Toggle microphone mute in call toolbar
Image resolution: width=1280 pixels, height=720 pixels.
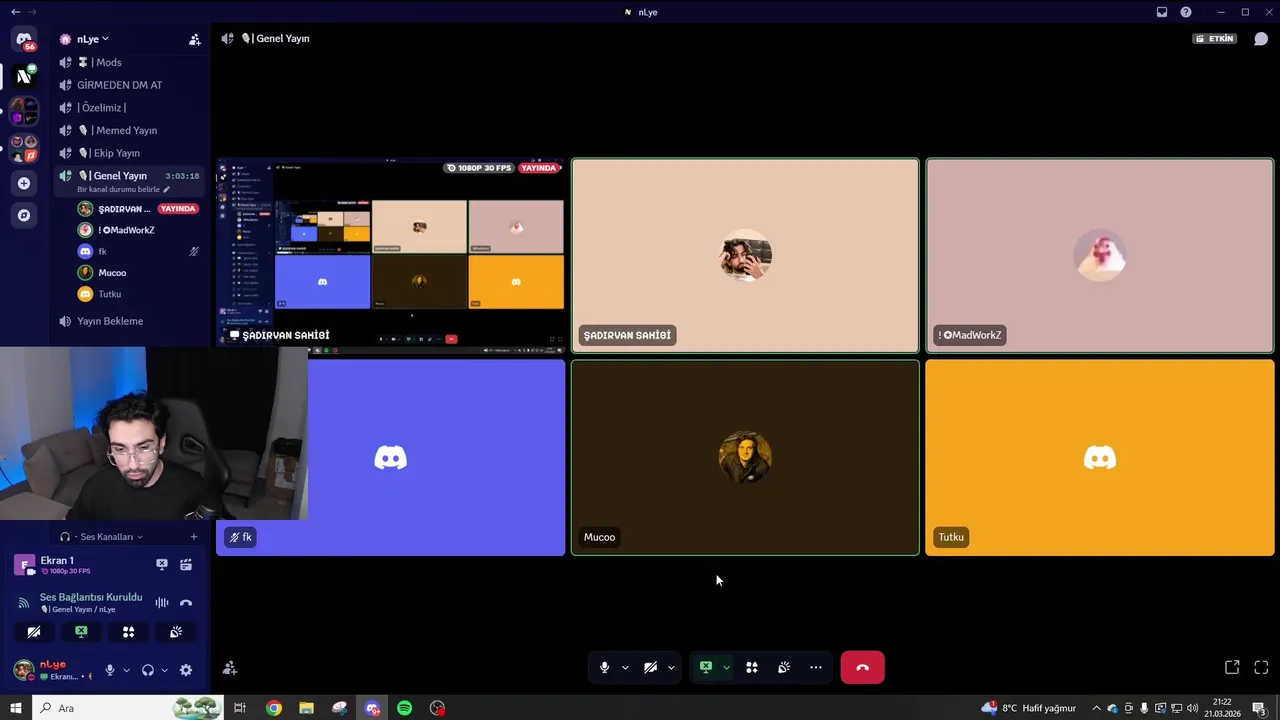tap(604, 667)
